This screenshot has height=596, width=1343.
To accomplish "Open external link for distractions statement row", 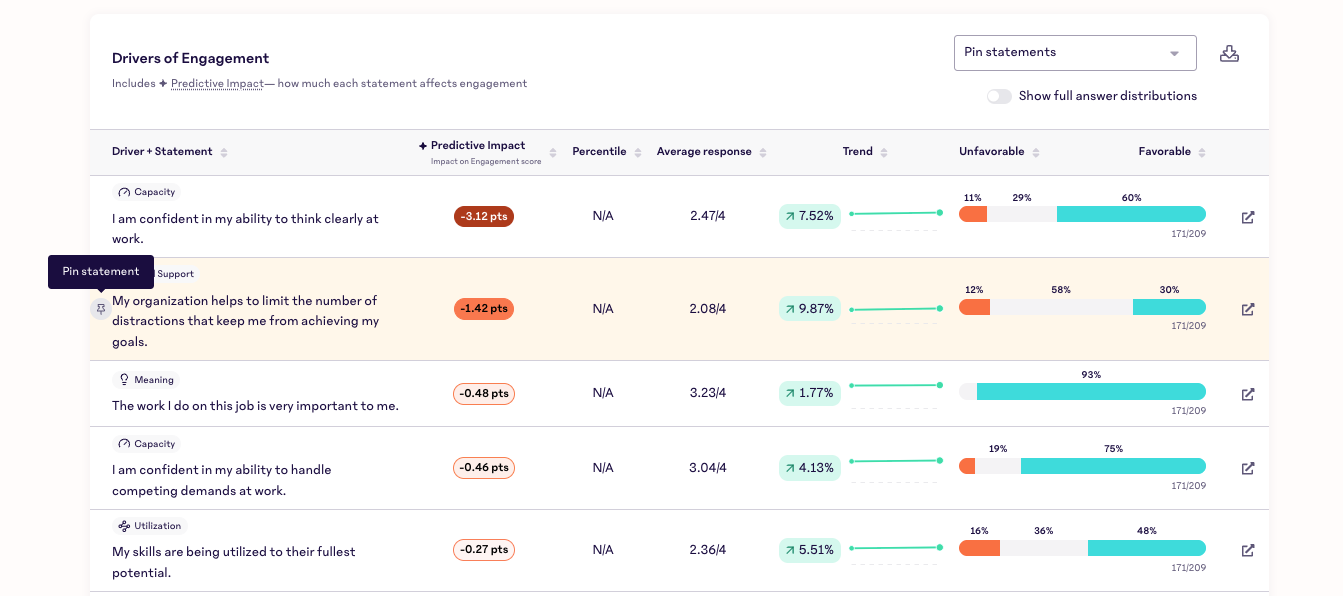I will tap(1247, 310).
